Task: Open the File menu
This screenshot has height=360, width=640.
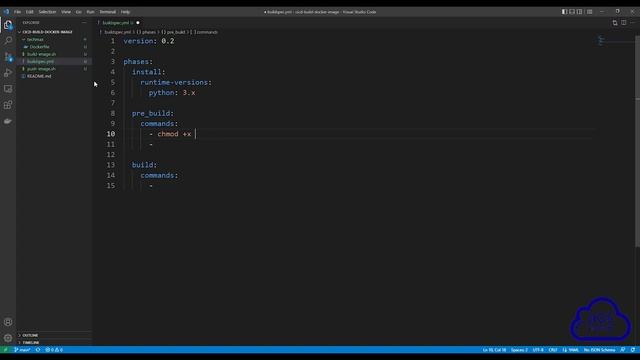Action: (x=18, y=12)
